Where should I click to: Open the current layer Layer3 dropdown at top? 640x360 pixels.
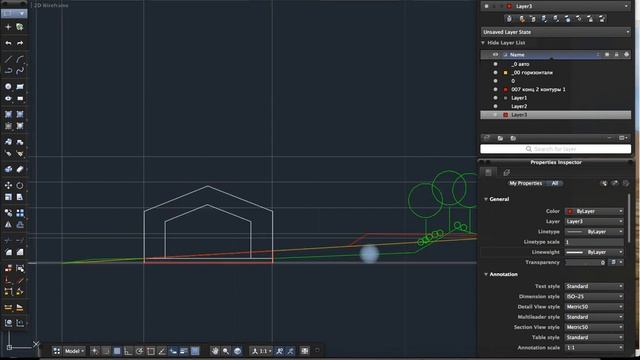(x=556, y=6)
